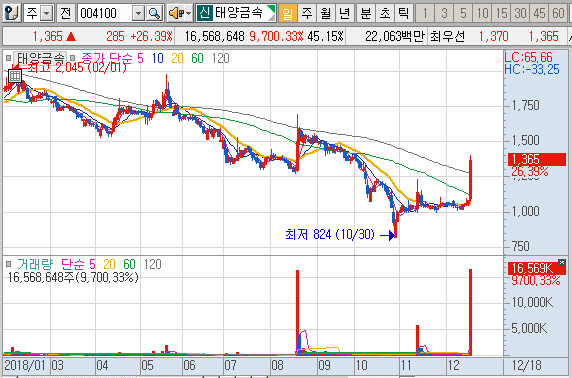The image size is (572, 378).
Task: Click the 20-day price moving average legend number
Action: click(x=177, y=58)
